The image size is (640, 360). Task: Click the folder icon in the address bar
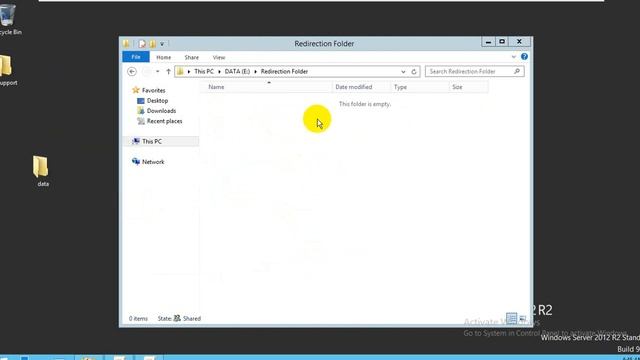coord(180,71)
